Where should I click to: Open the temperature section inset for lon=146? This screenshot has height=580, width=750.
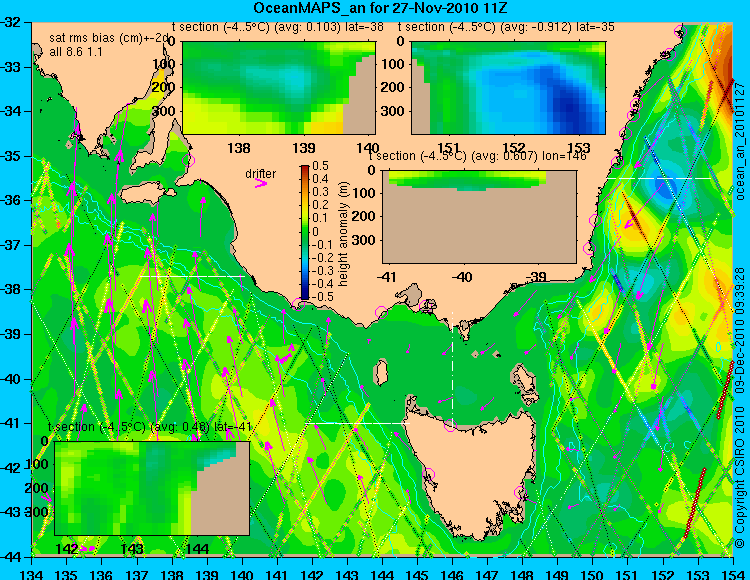pyautogui.click(x=479, y=217)
